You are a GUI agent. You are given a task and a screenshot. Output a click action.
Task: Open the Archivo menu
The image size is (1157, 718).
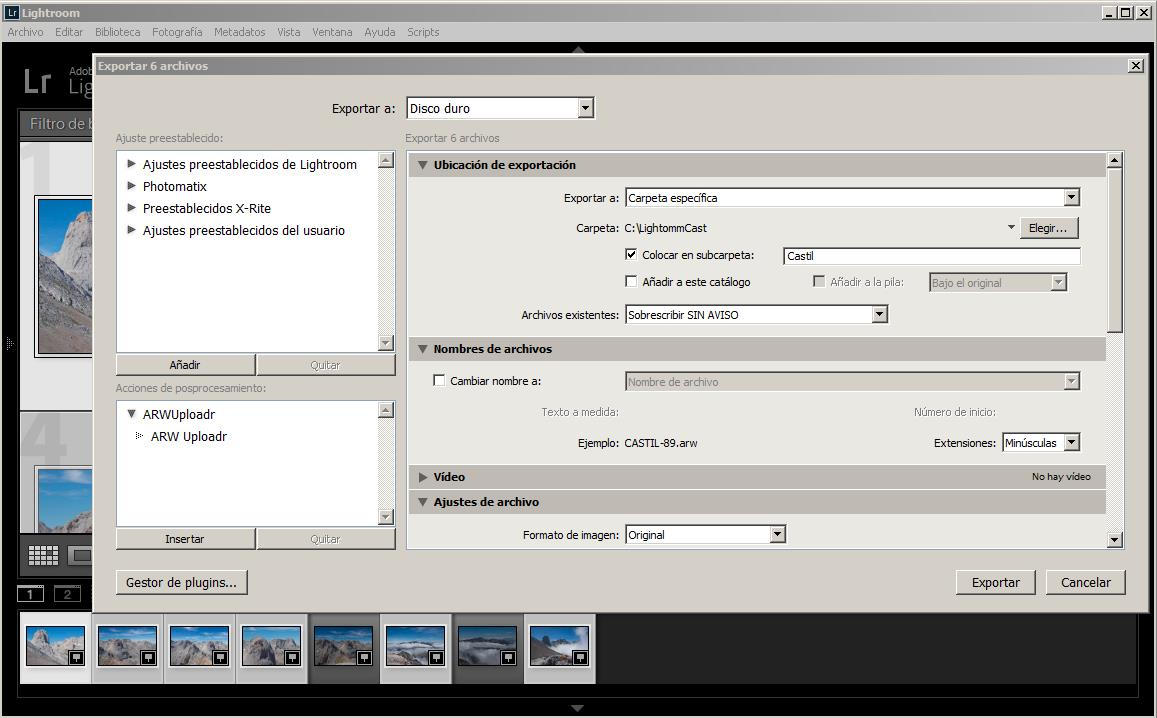[x=25, y=32]
